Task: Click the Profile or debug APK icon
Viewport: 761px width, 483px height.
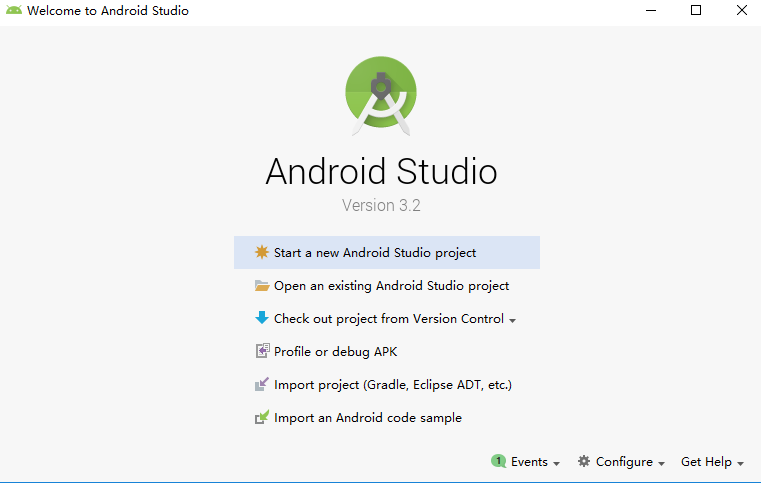Action: pyautogui.click(x=262, y=350)
